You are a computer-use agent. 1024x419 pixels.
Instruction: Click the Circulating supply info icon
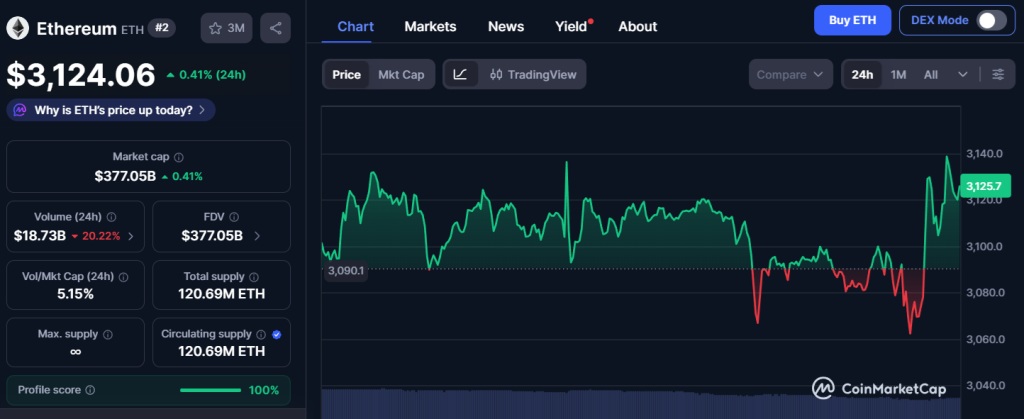click(261, 334)
